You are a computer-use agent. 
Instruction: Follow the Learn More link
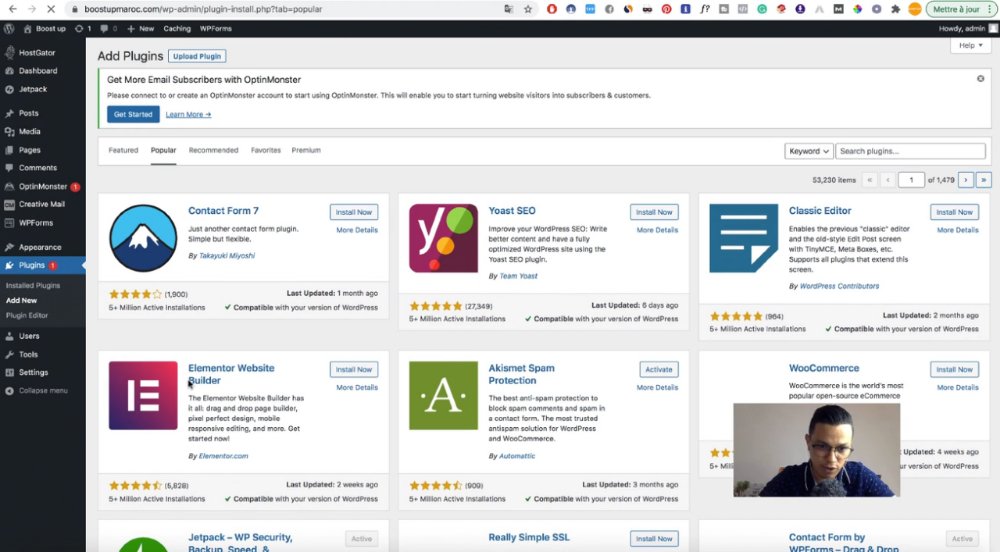[x=188, y=115]
